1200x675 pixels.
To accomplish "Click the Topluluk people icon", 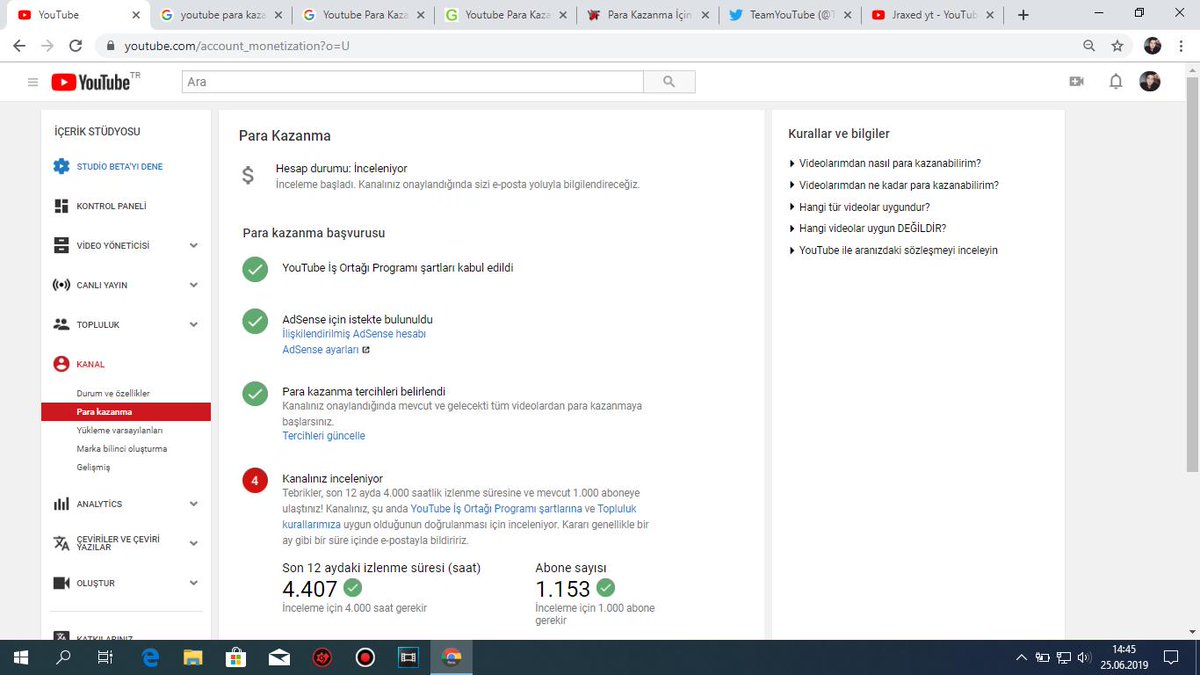I will point(61,324).
